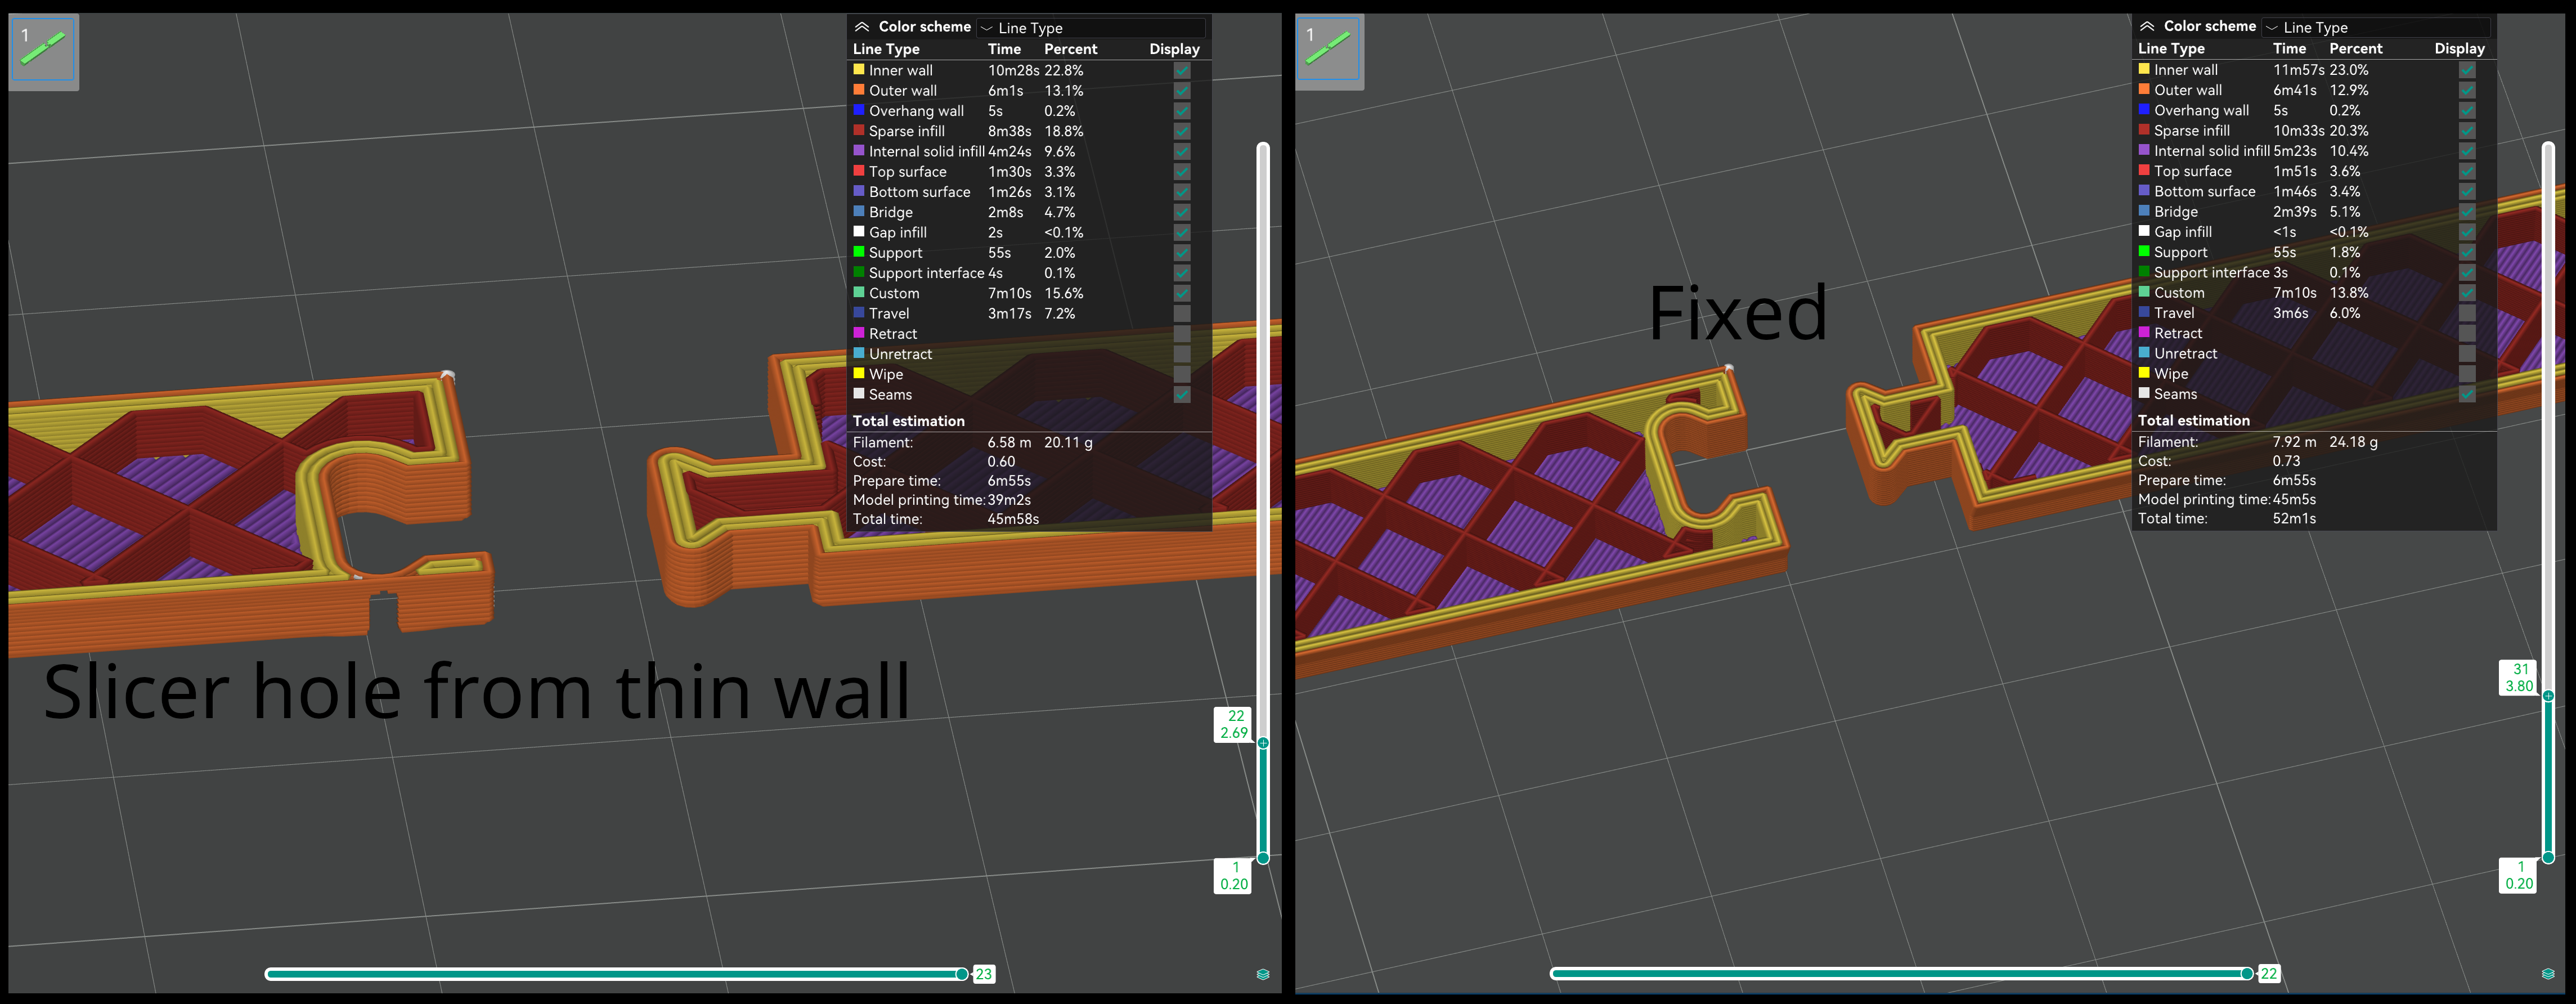The width and height of the screenshot is (2576, 1004).
Task: Click Total time value 52m1s
Action: (x=2294, y=518)
